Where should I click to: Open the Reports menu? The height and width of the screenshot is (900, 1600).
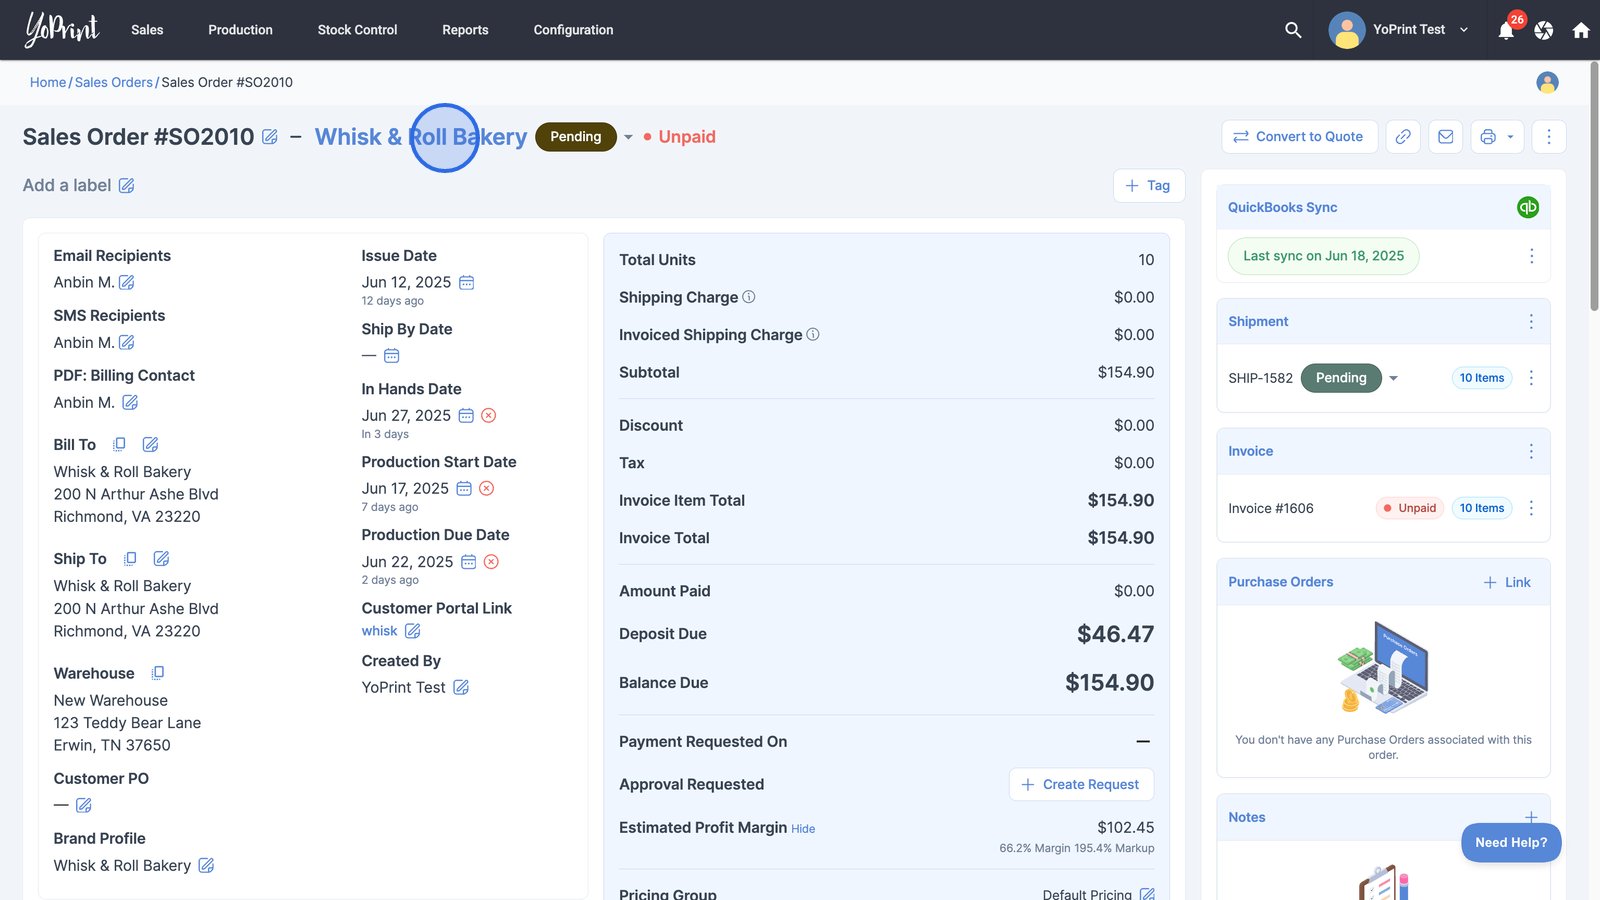pos(465,30)
